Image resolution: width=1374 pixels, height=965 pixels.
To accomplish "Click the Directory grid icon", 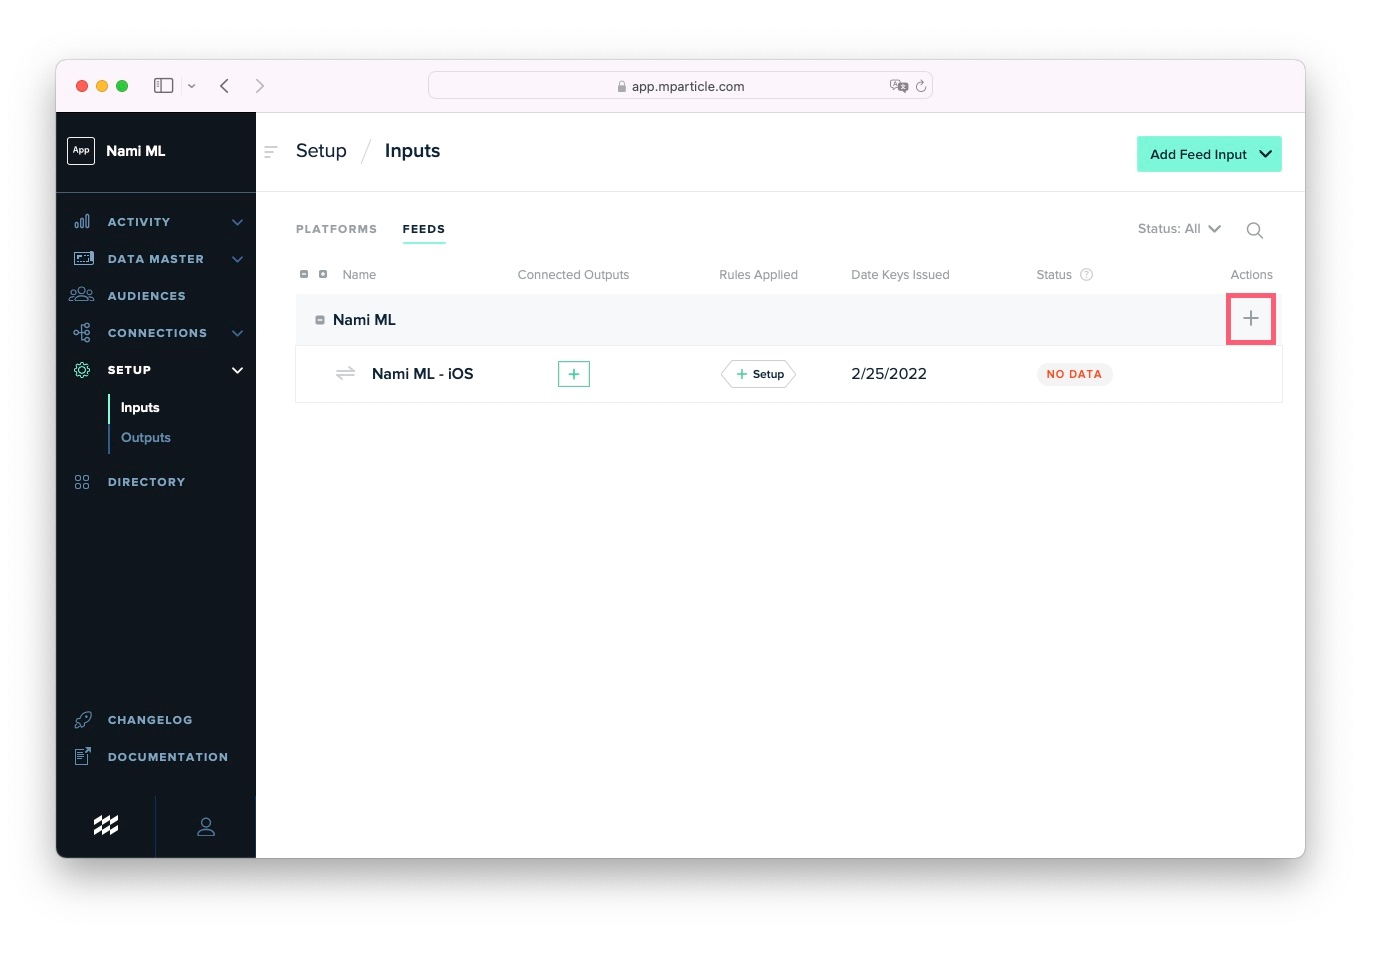I will pyautogui.click(x=82, y=482).
